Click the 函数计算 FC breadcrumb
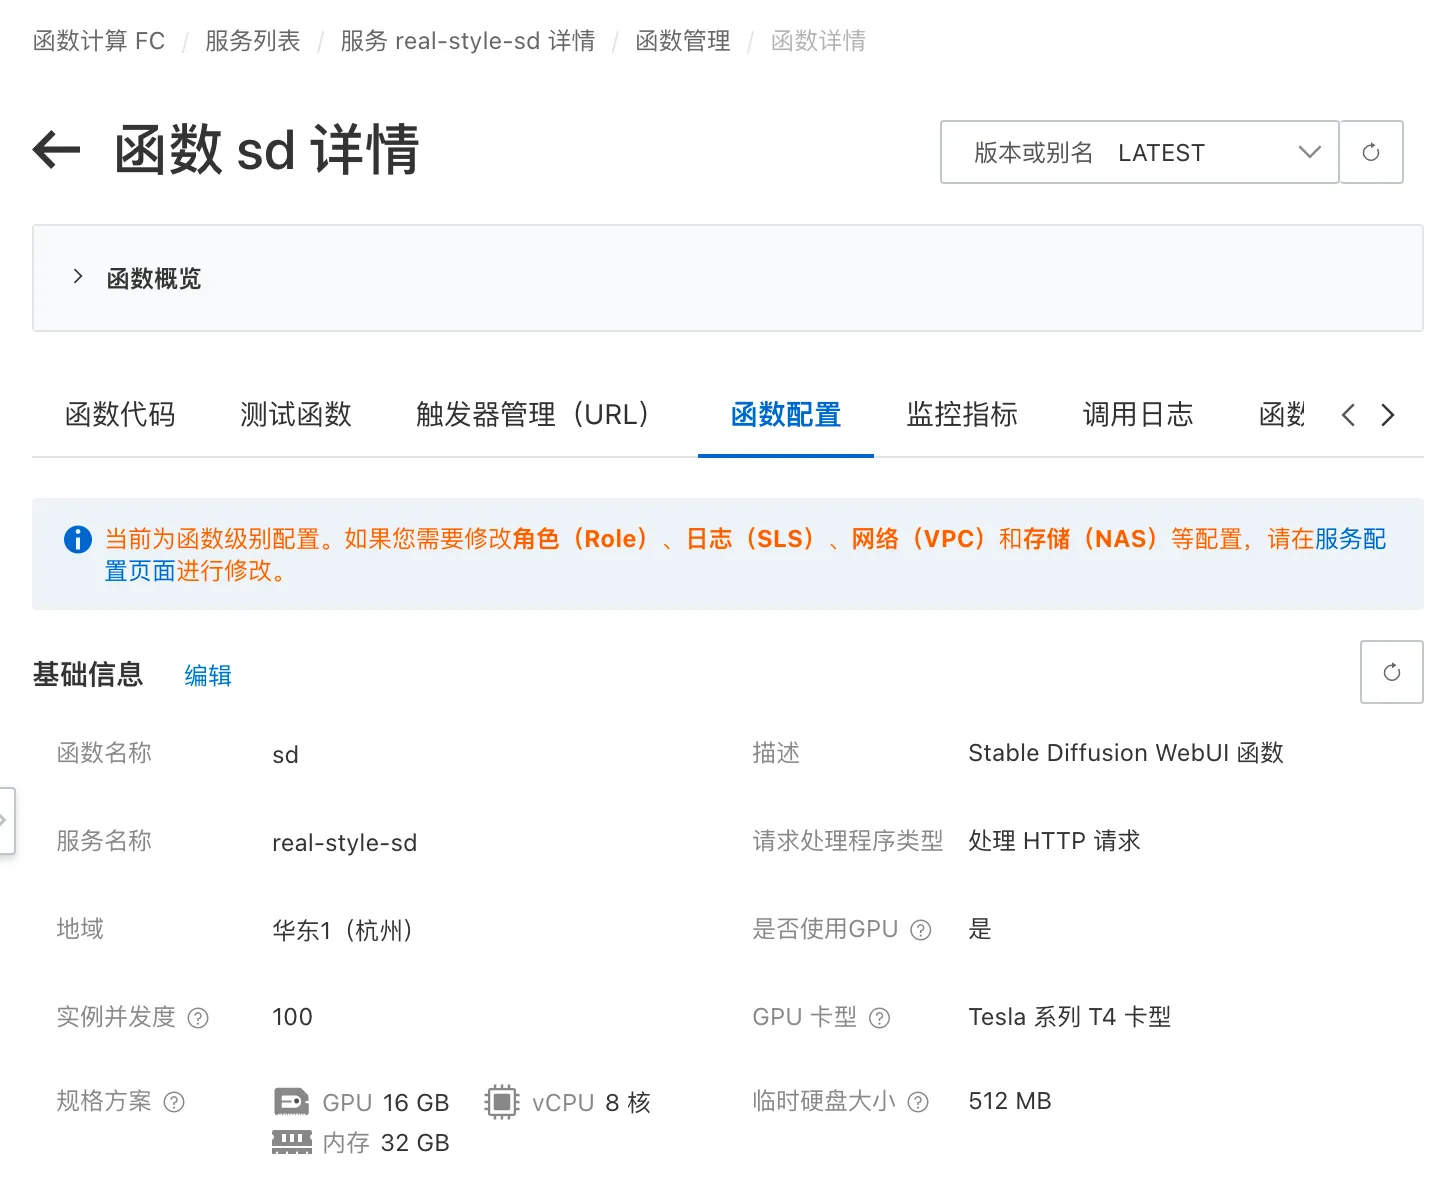This screenshot has width=1450, height=1186. click(98, 40)
